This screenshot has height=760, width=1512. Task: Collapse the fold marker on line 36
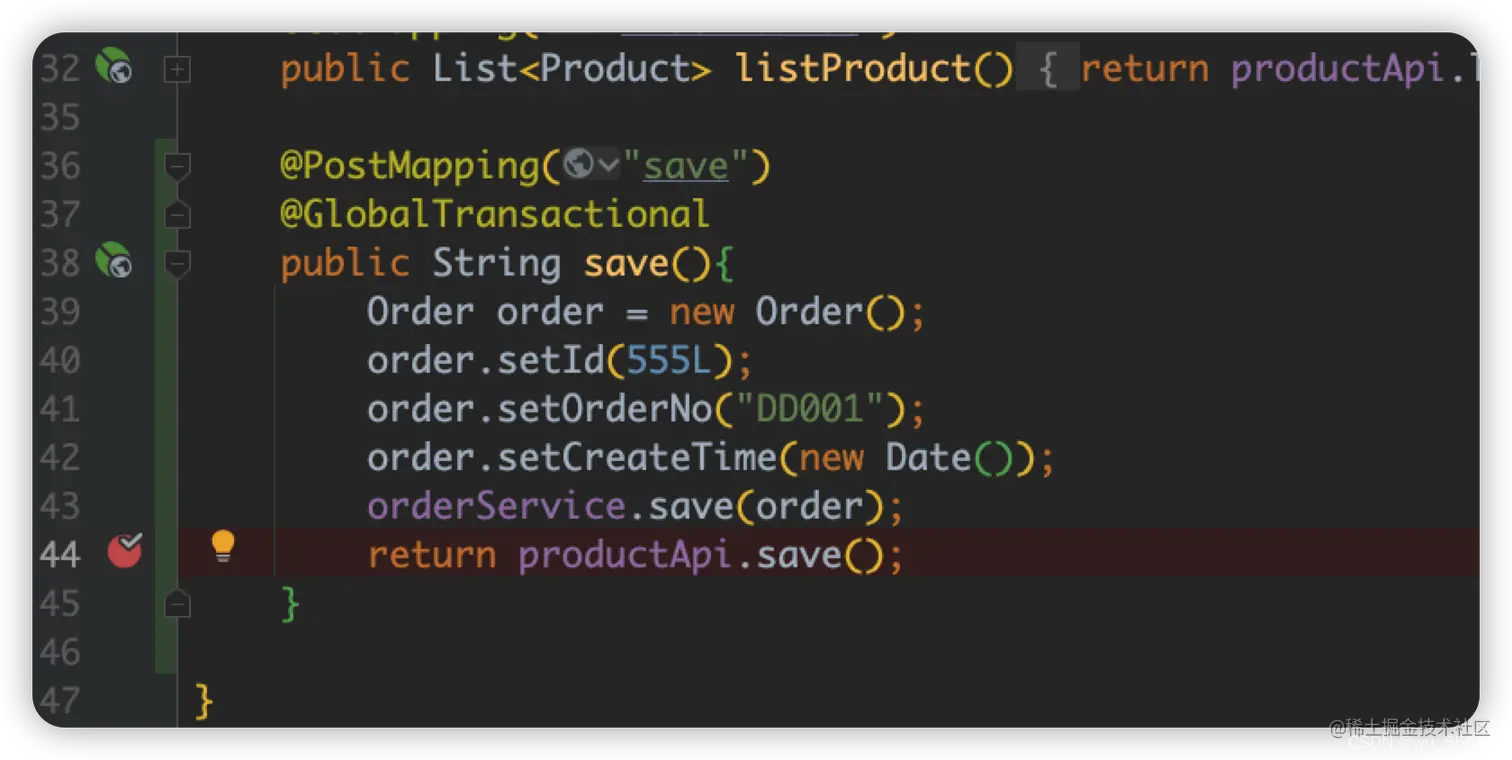pyautogui.click(x=177, y=166)
